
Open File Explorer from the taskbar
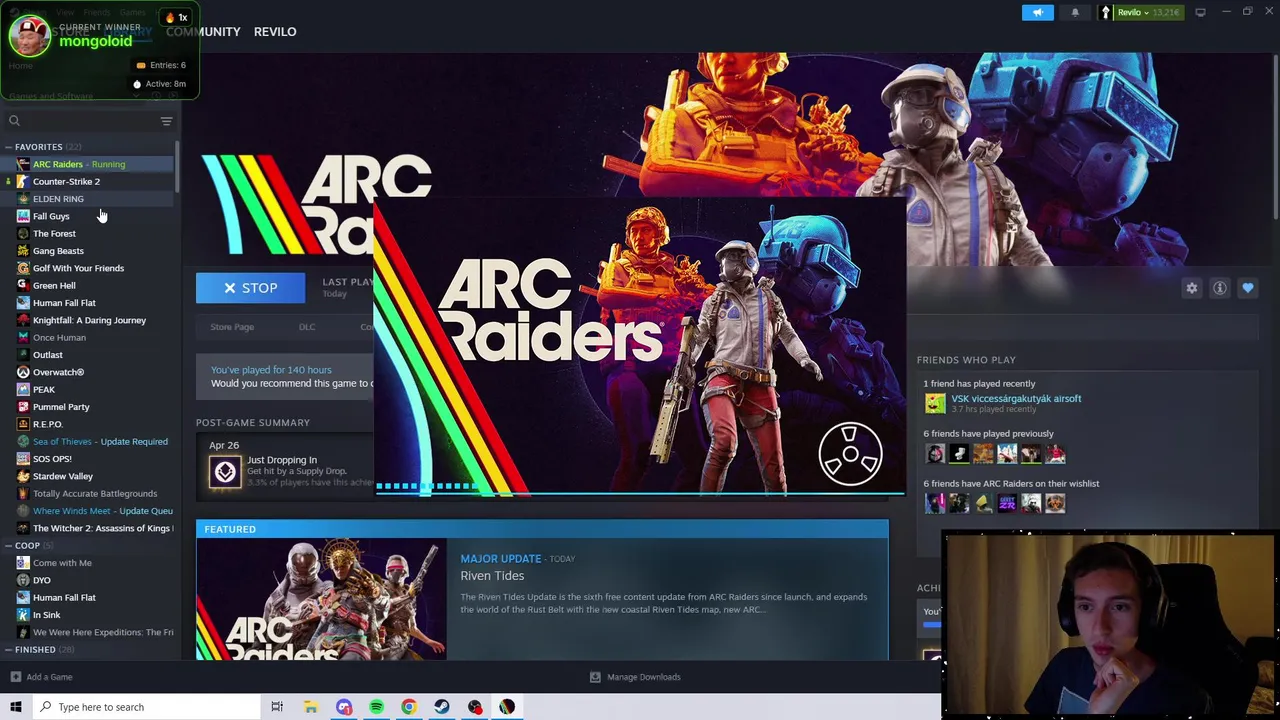311,707
